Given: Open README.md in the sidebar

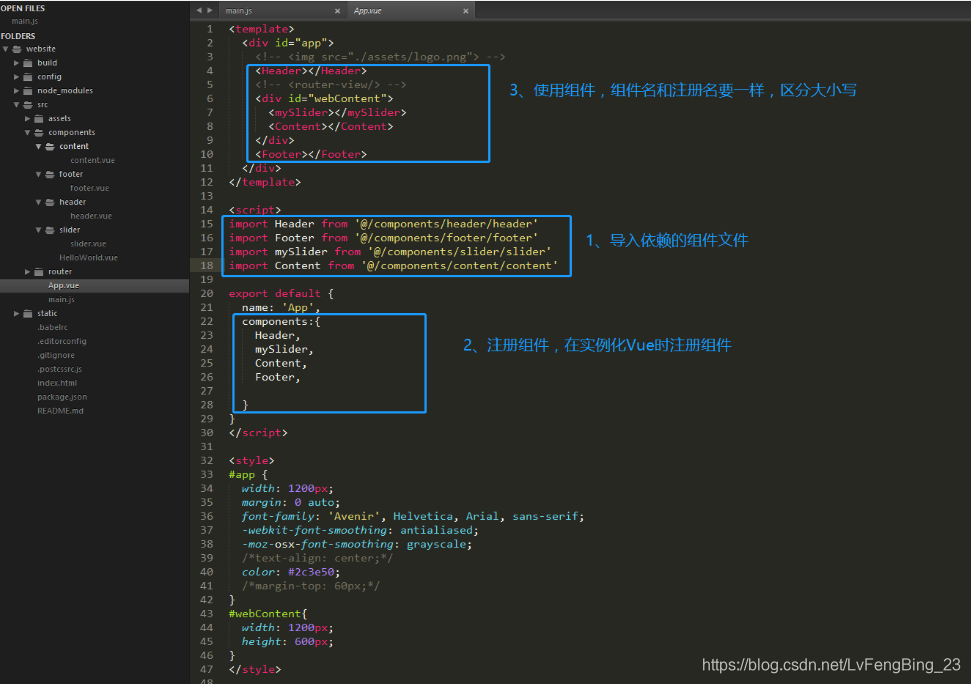Looking at the screenshot, I should click(60, 411).
